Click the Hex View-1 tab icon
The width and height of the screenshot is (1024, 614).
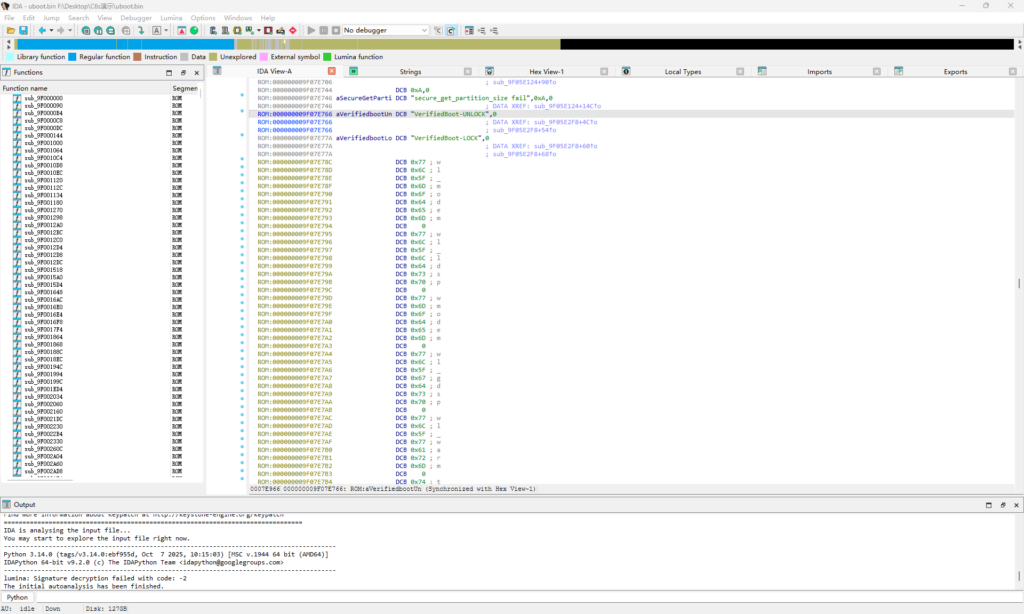point(490,71)
